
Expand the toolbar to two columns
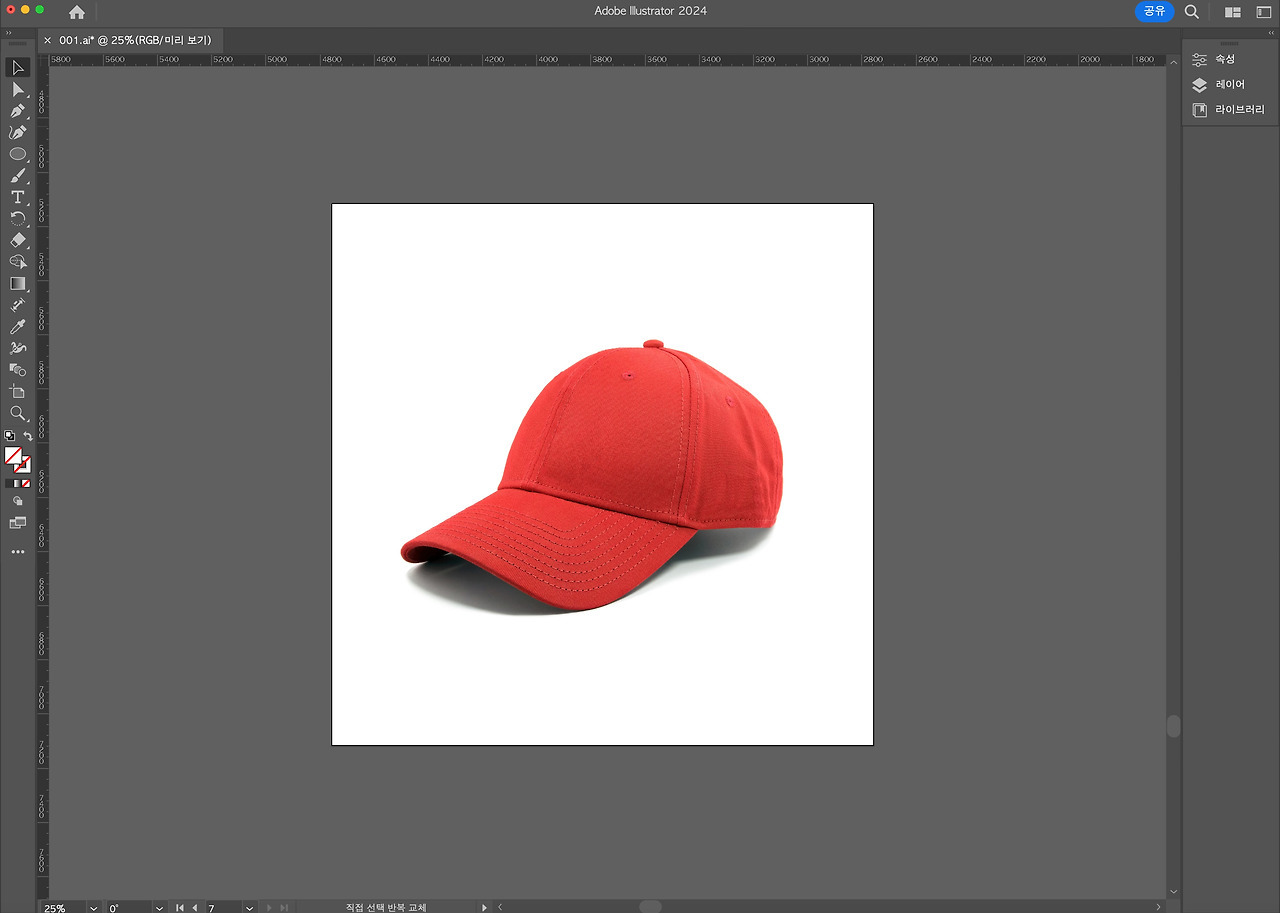(x=8, y=33)
